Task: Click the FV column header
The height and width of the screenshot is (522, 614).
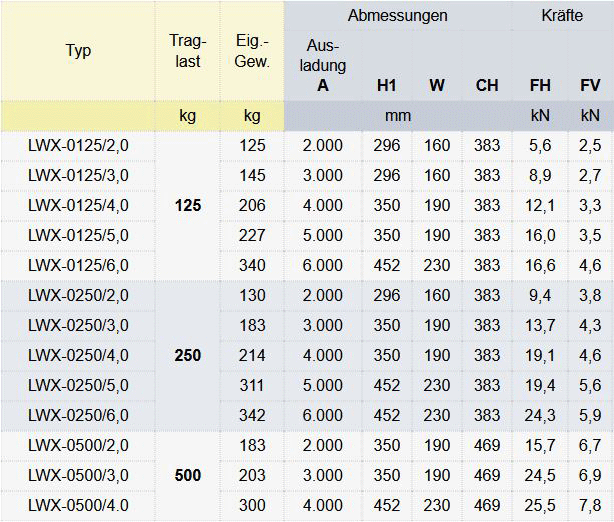Action: point(590,86)
